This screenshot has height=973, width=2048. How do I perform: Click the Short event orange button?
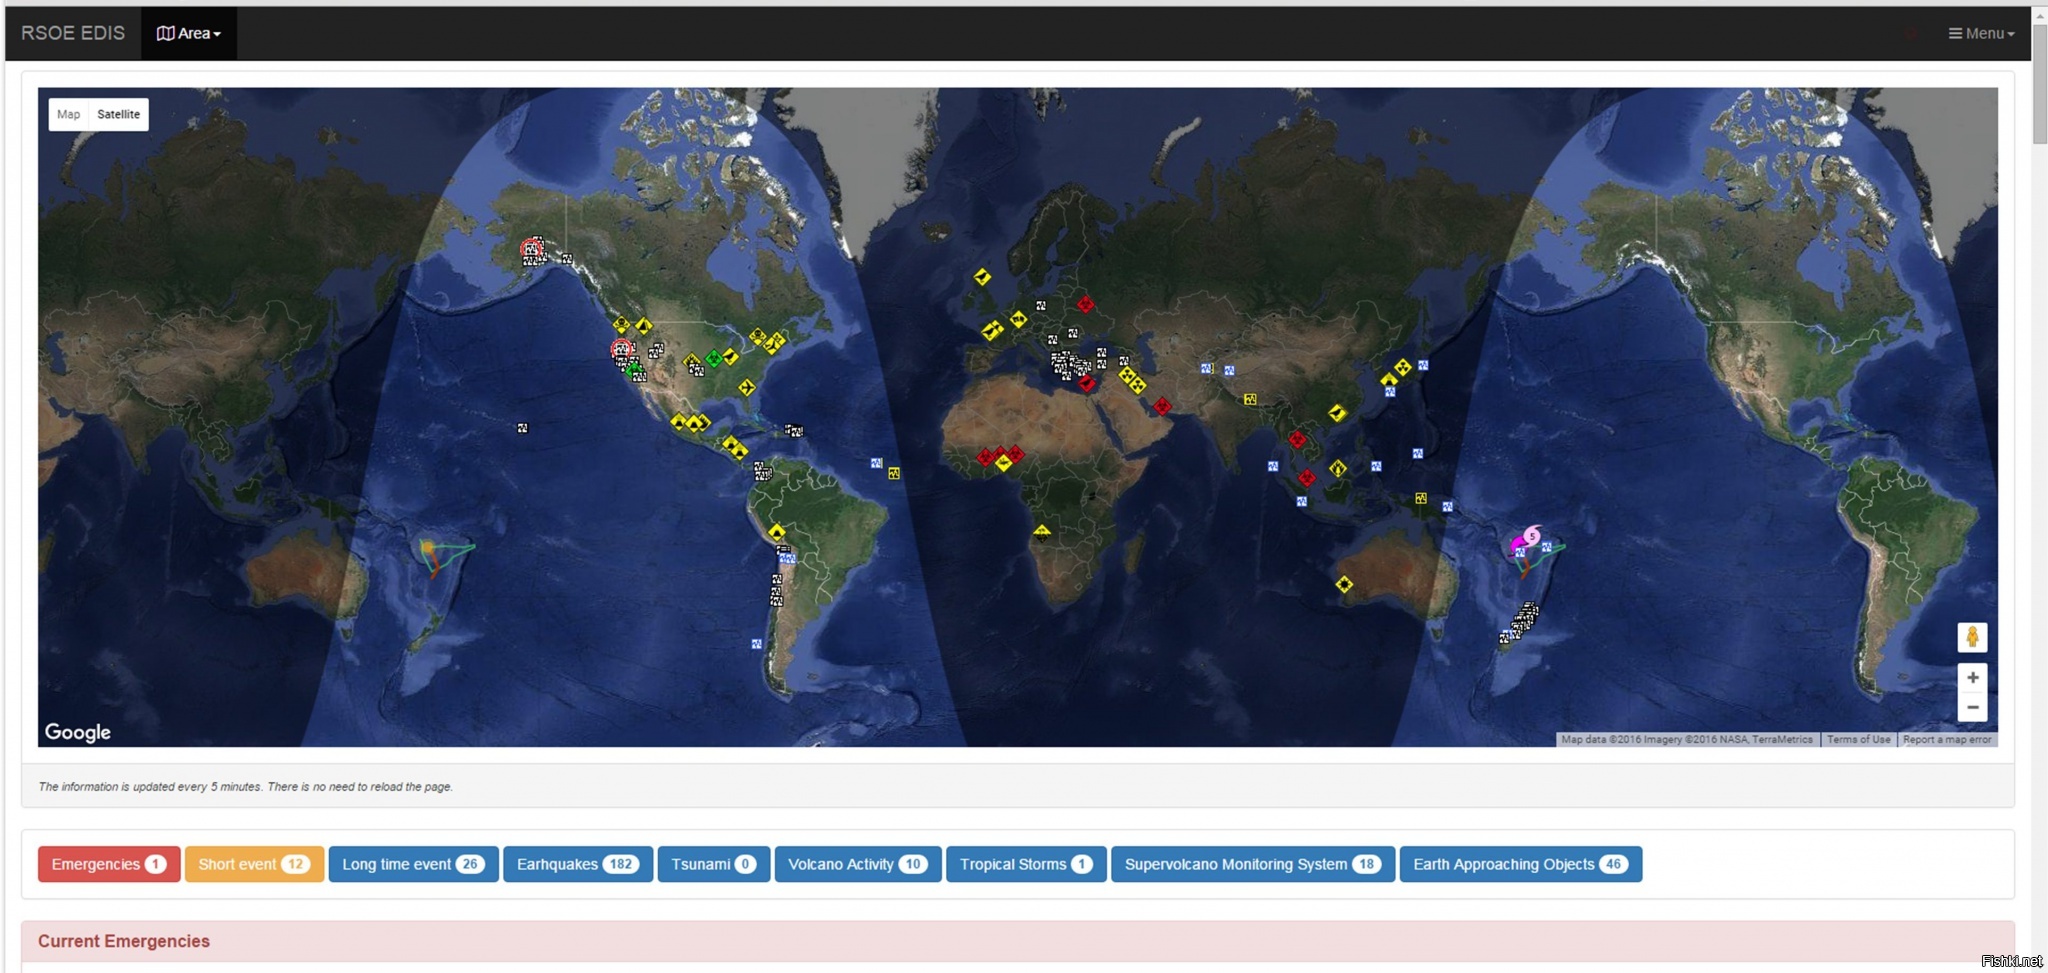(253, 864)
